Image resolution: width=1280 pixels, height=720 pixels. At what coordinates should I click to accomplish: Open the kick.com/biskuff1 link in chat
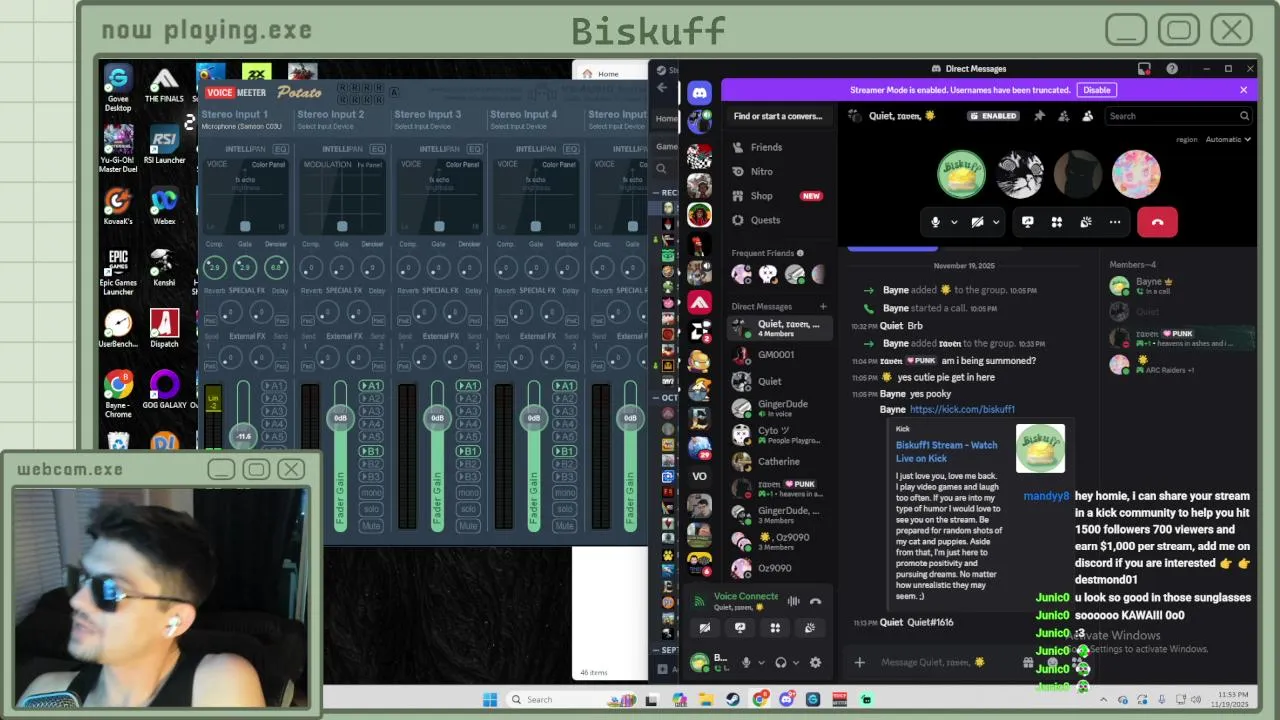[962, 409]
